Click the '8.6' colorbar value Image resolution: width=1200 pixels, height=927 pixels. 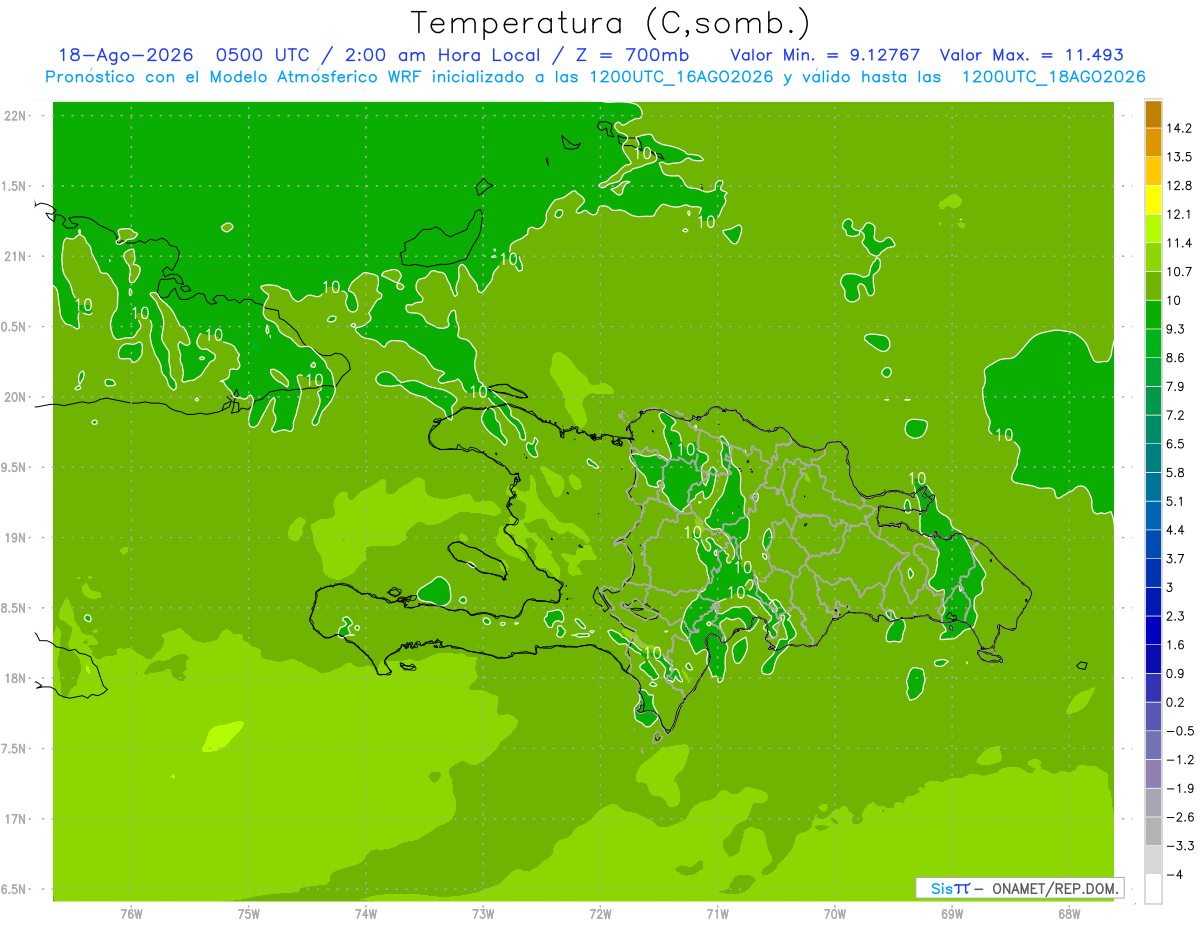1175,358
